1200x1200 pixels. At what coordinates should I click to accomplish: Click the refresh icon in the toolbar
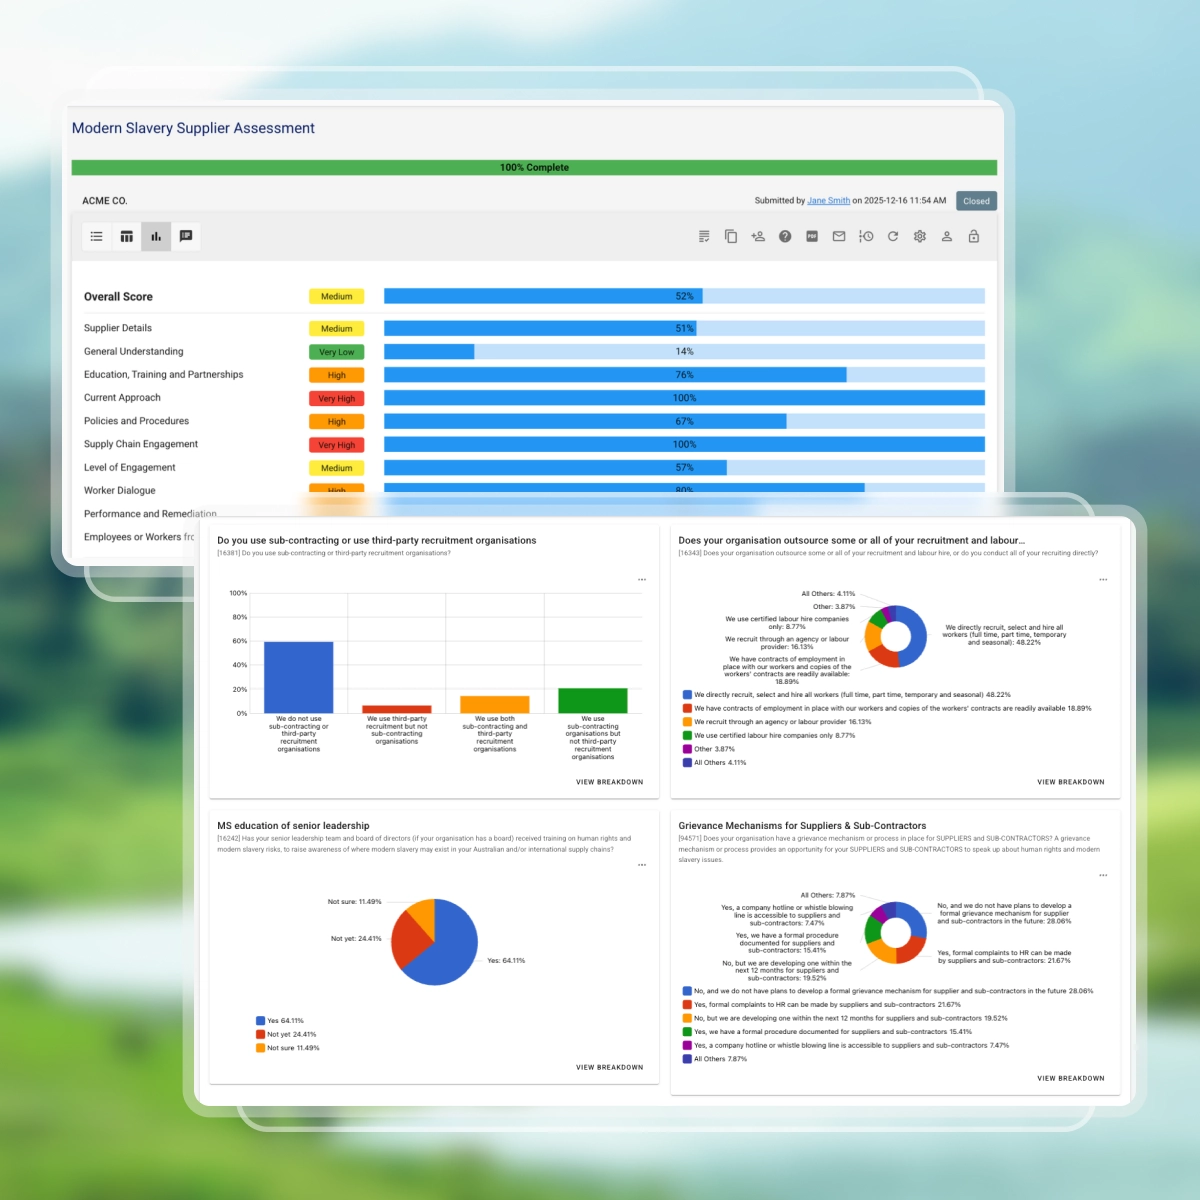[893, 237]
